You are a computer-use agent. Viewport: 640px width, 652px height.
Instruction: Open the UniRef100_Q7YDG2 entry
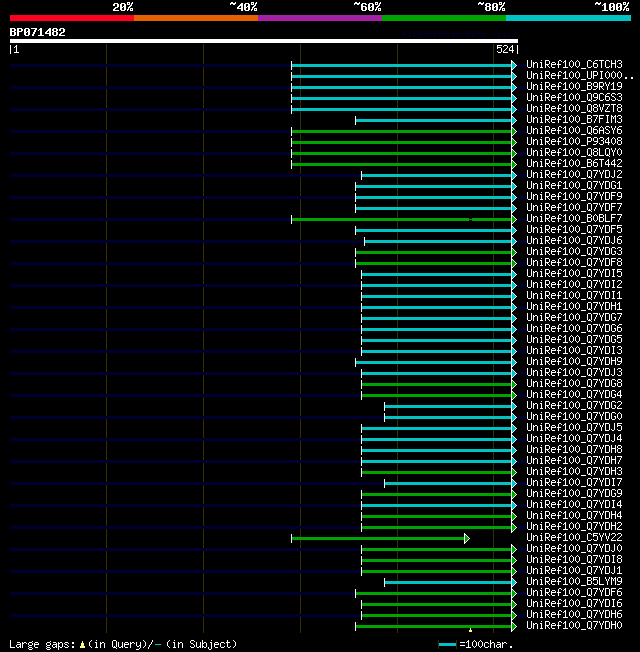click(x=574, y=405)
